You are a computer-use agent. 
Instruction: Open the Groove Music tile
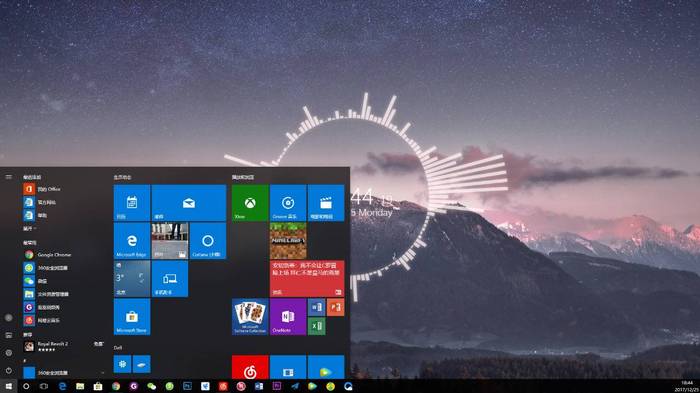coord(288,203)
